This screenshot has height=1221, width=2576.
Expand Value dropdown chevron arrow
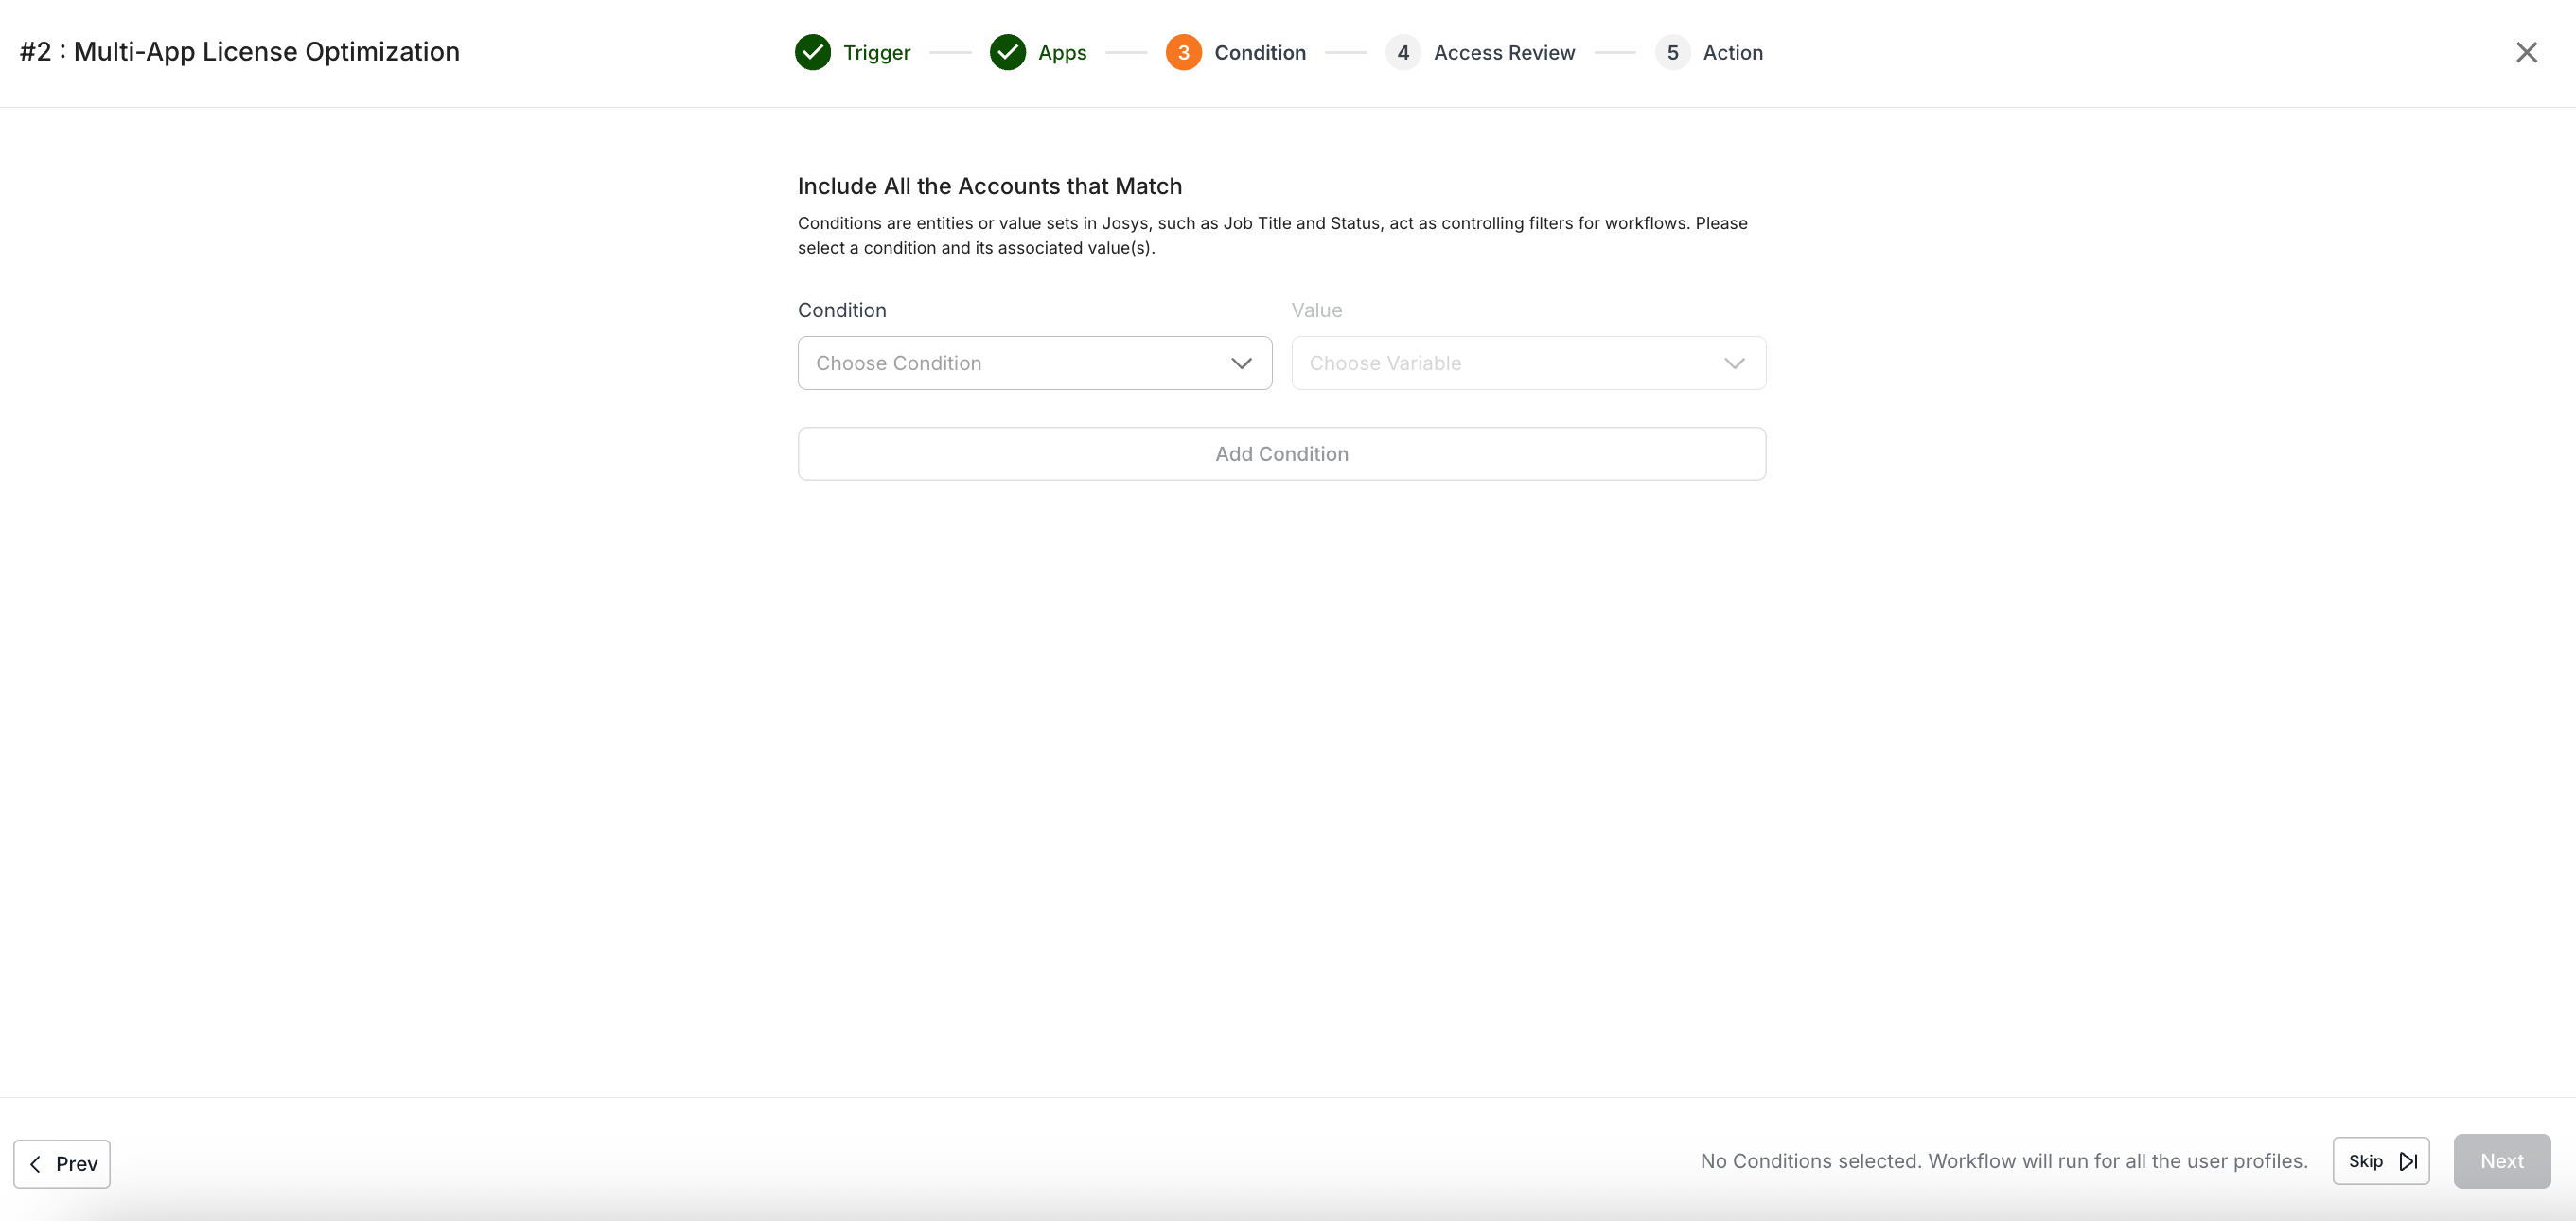1734,363
